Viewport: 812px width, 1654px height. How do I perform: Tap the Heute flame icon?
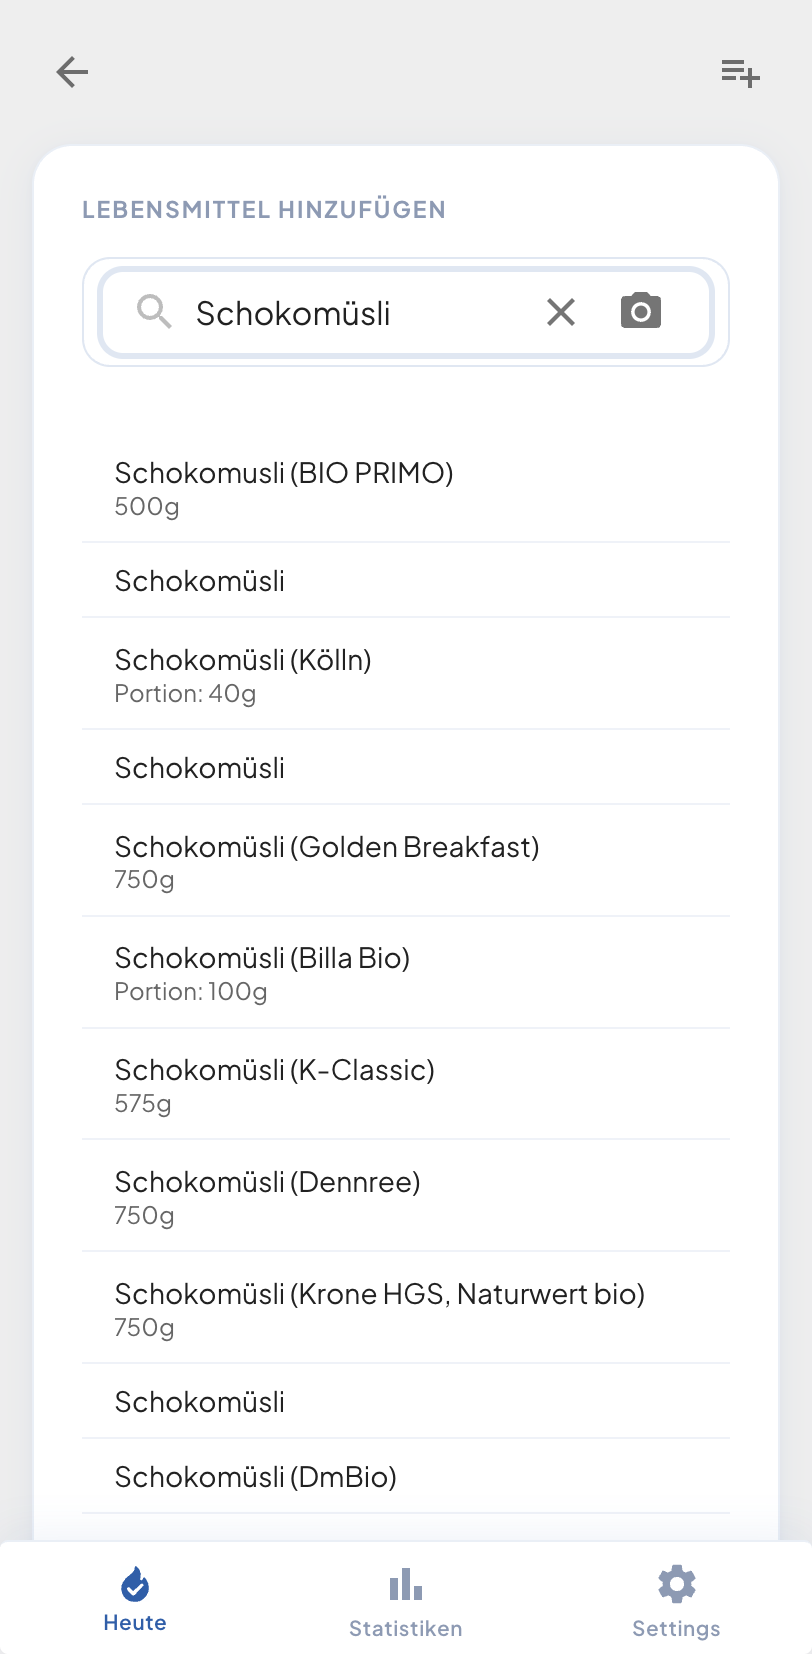(135, 1584)
